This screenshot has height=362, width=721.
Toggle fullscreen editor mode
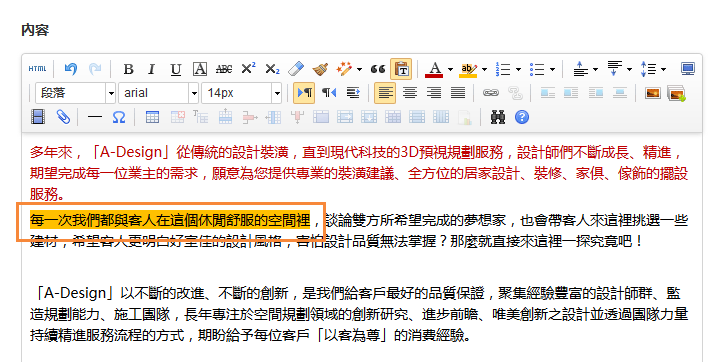pos(688,69)
